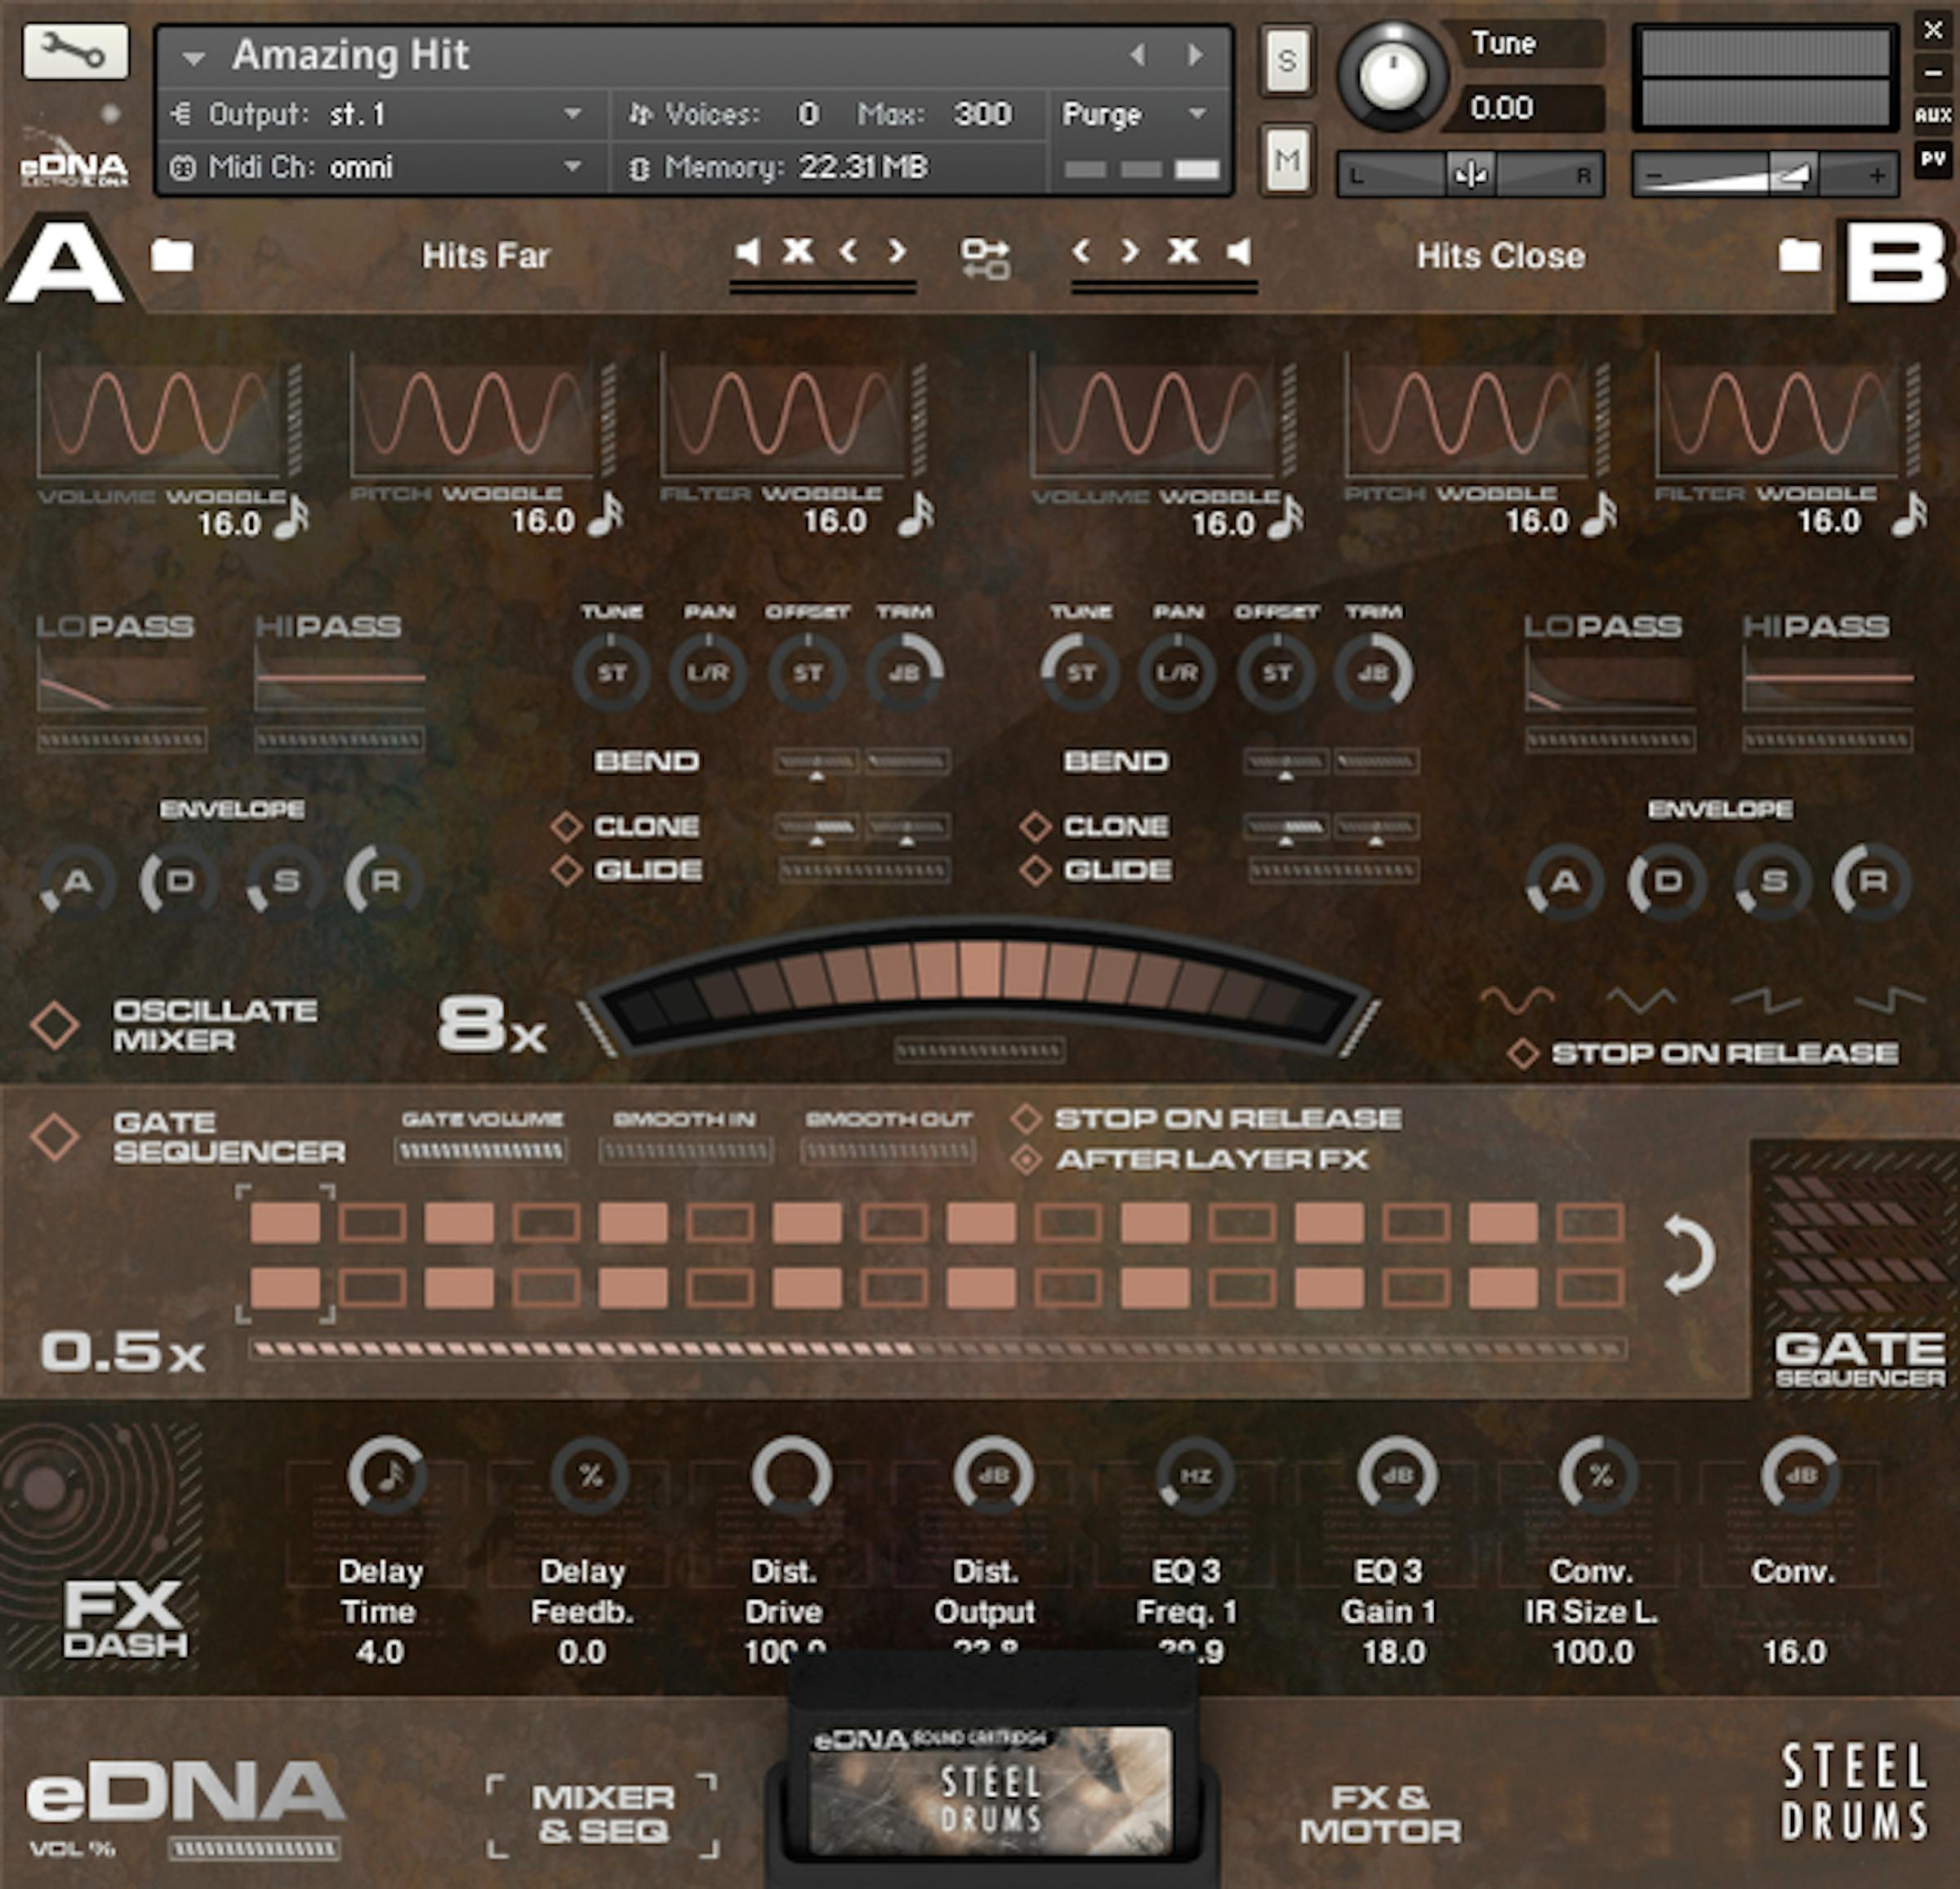
Task: Mute layer B with speaker icon
Action: pos(1239,252)
